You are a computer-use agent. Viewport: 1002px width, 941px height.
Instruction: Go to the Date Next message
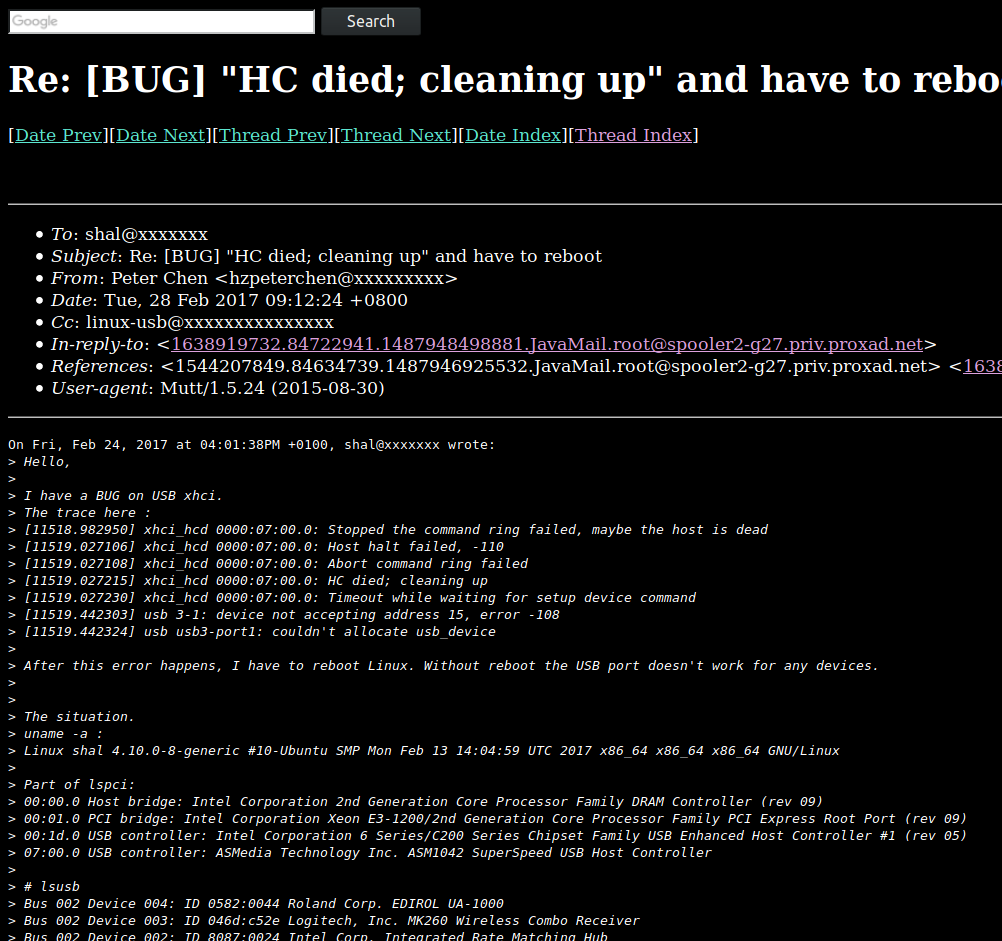(x=160, y=135)
